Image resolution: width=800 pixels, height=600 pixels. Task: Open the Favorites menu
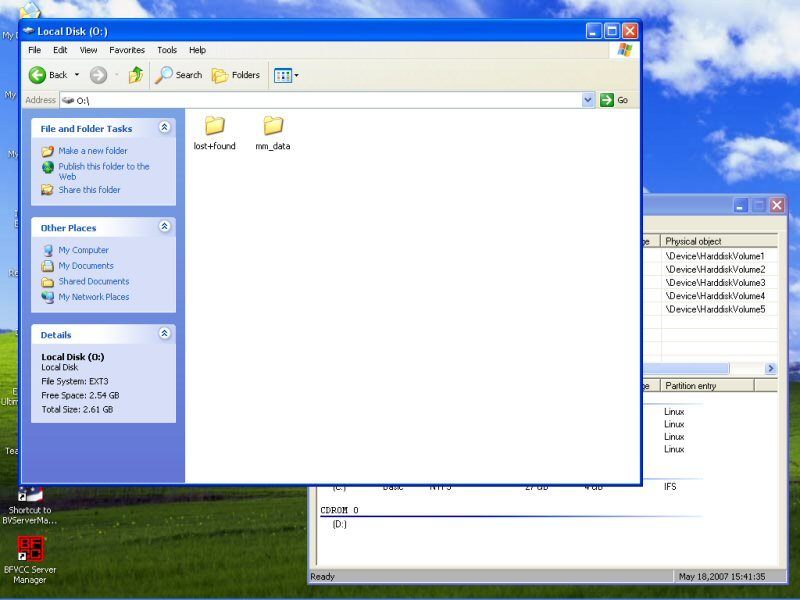coord(127,50)
